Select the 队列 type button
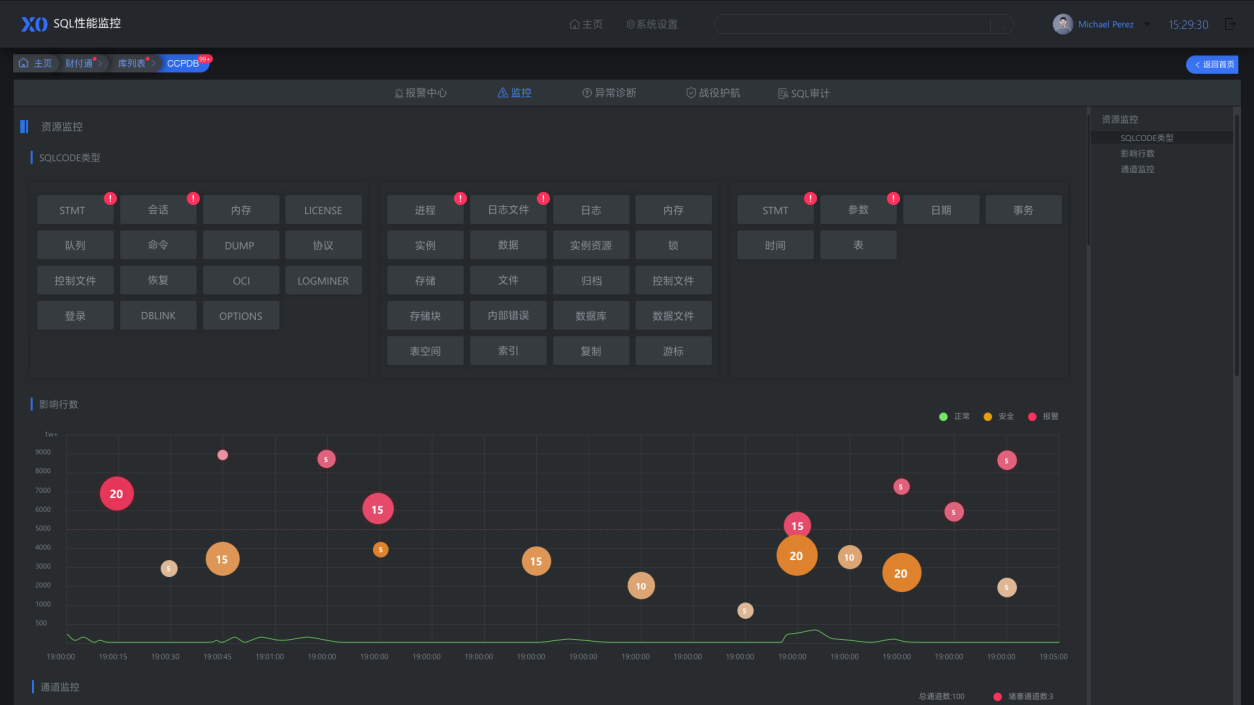The width and height of the screenshot is (1254, 705). pos(75,245)
